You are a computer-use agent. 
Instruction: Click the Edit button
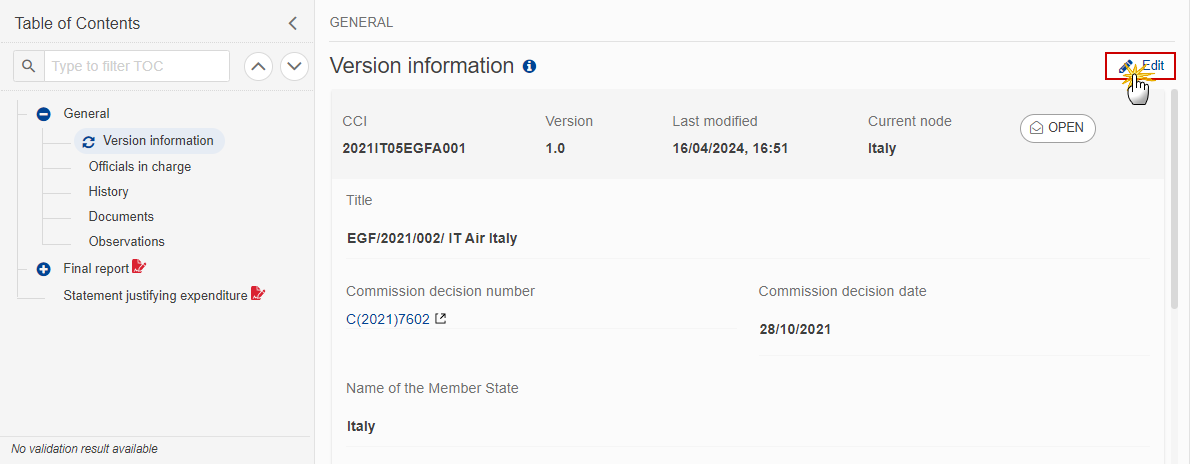[x=1141, y=66]
